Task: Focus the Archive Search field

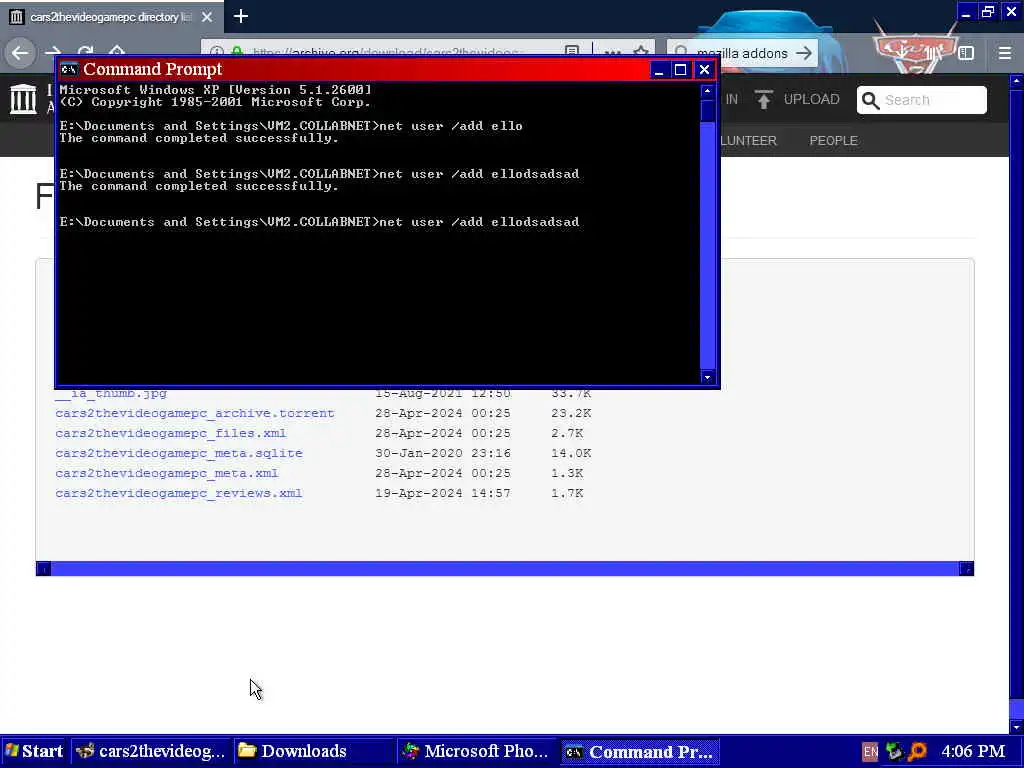Action: click(921, 100)
